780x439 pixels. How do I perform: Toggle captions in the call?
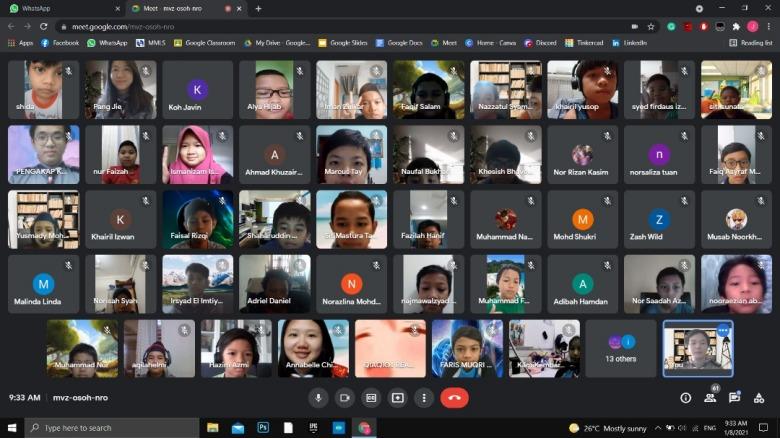(371, 397)
